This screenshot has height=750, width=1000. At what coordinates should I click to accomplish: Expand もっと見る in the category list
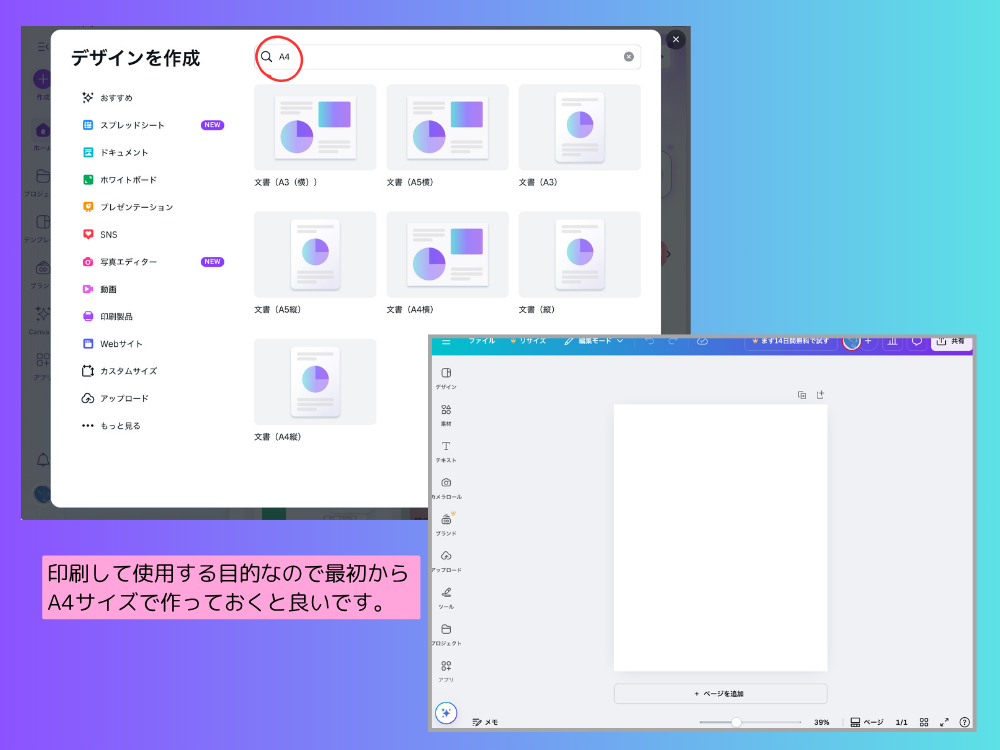[x=111, y=425]
